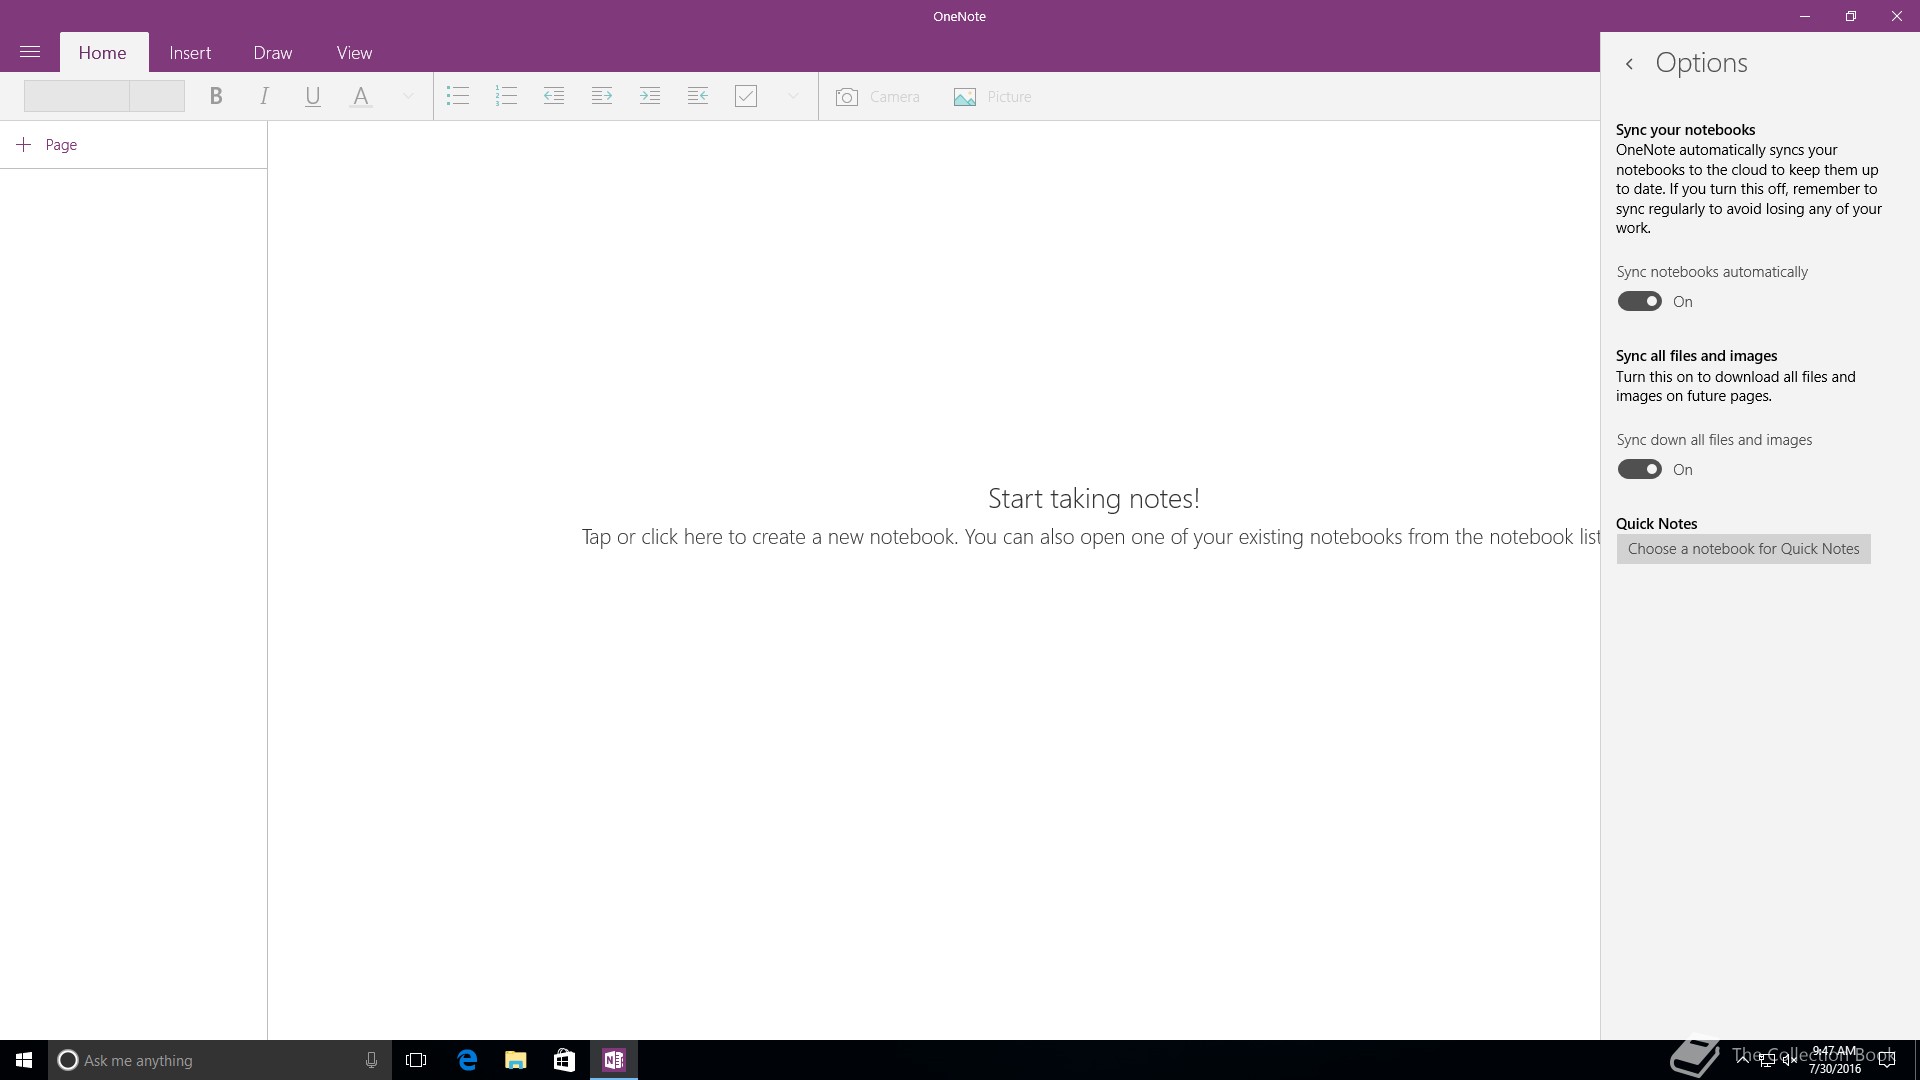
Task: Open the Windows Store from the taskbar
Action: pyautogui.click(x=564, y=1060)
